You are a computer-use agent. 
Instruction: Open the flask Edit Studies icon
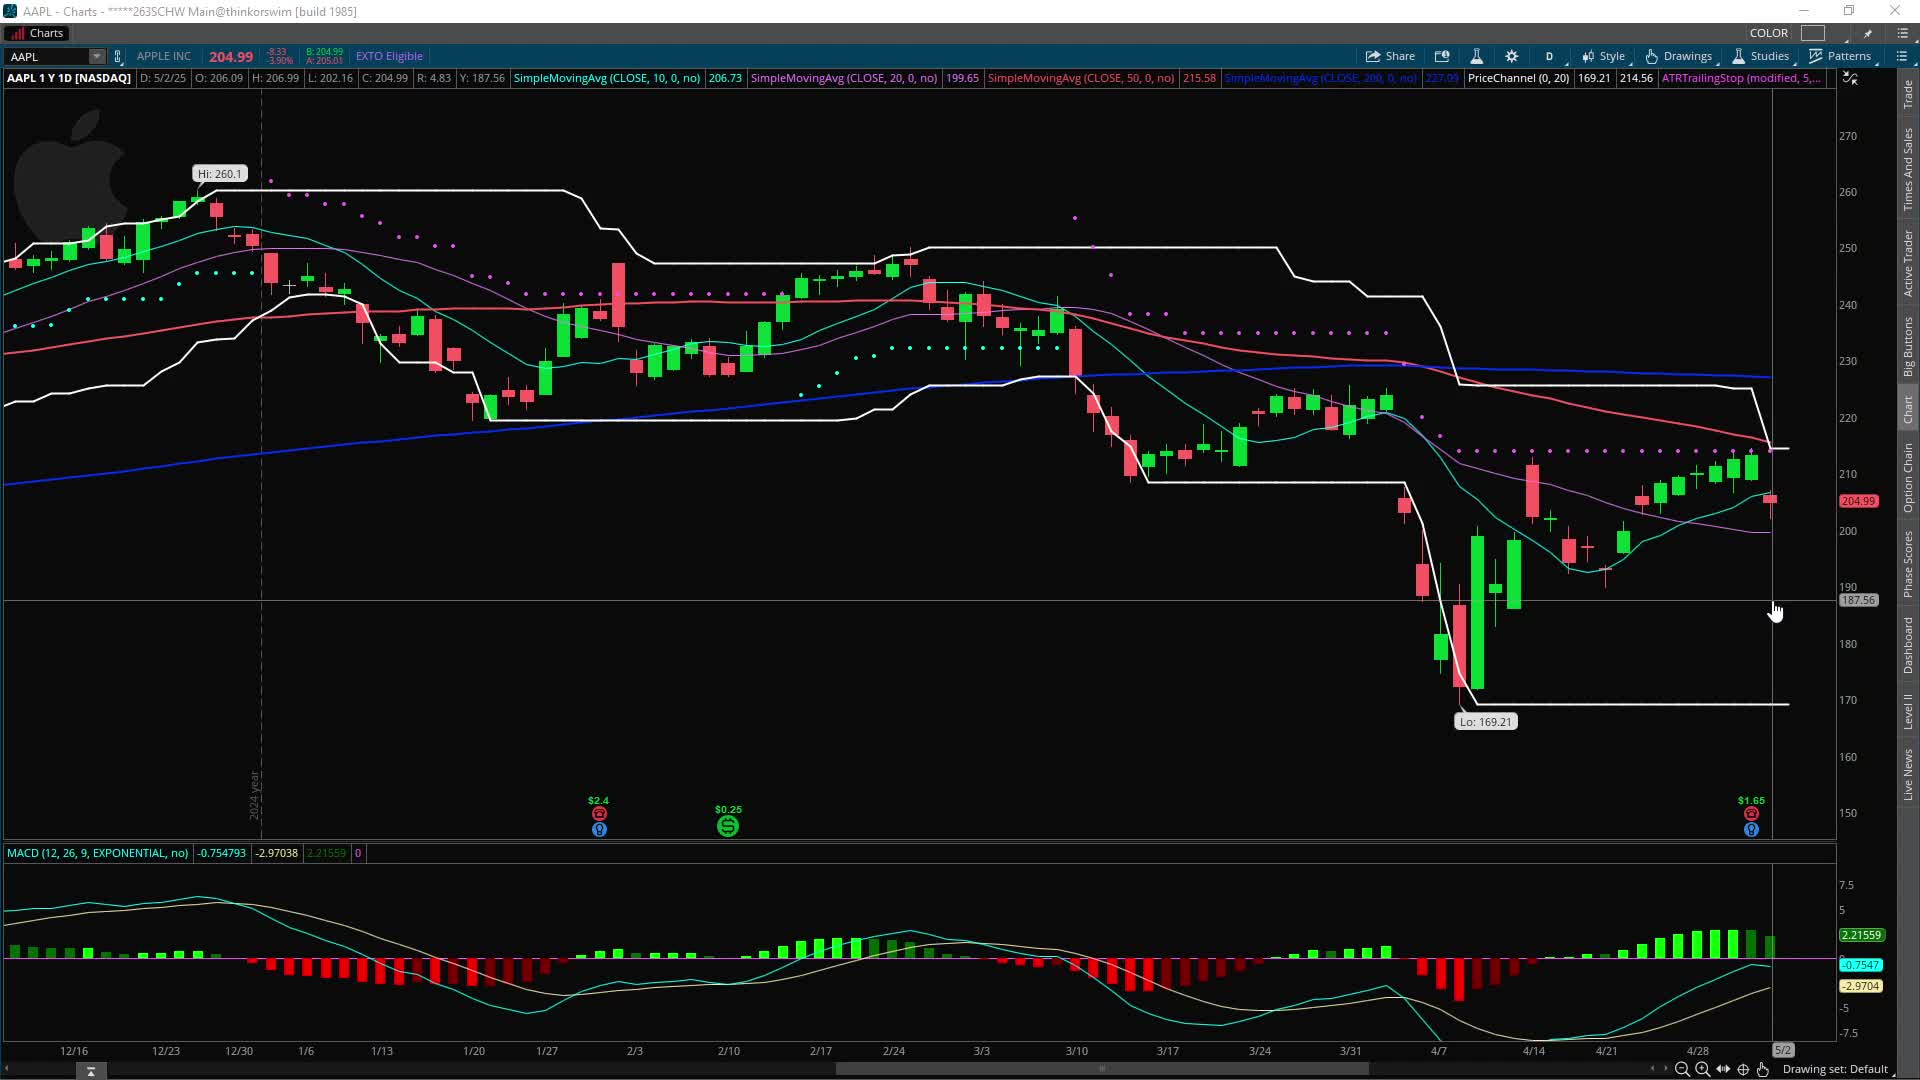(1476, 56)
